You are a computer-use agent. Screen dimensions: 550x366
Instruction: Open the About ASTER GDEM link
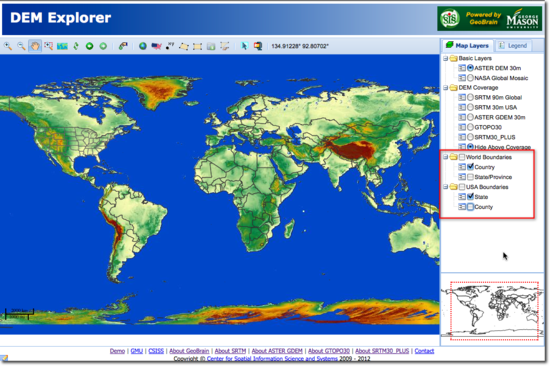(277, 351)
